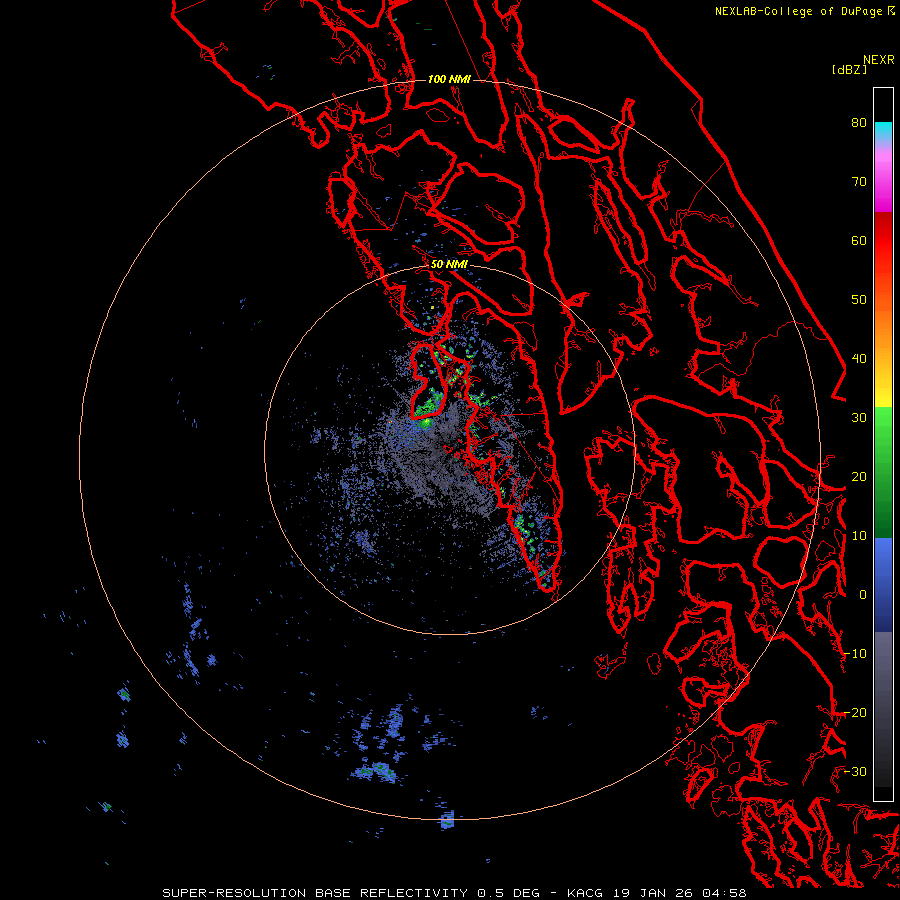Select the 50 NMI range ring label
900x900 pixels.
click(449, 265)
